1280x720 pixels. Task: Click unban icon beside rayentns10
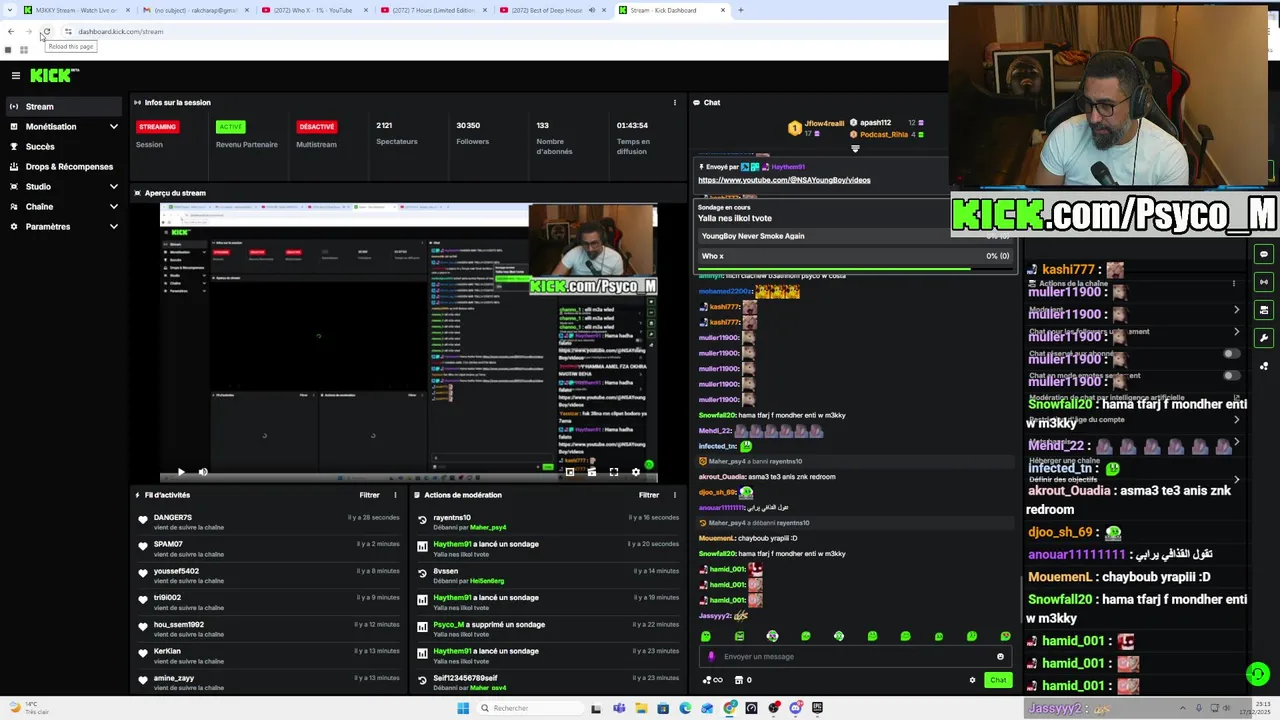422,521
